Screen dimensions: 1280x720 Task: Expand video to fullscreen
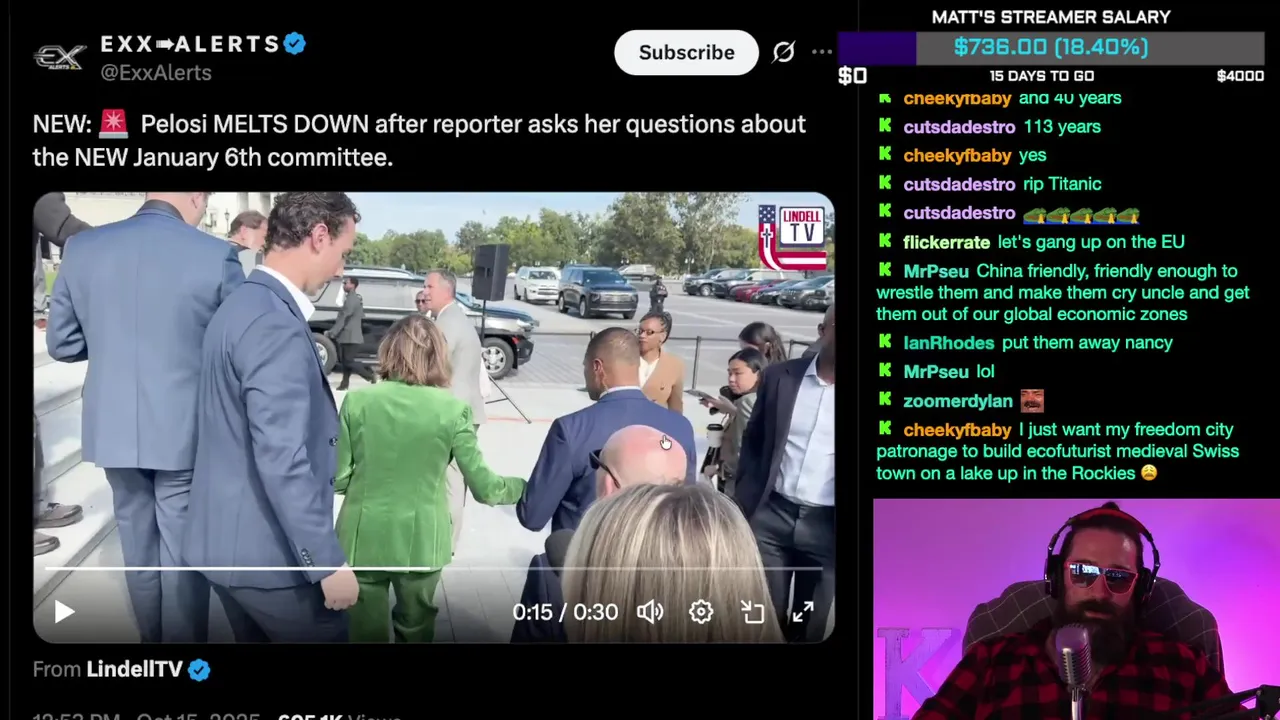click(x=803, y=612)
